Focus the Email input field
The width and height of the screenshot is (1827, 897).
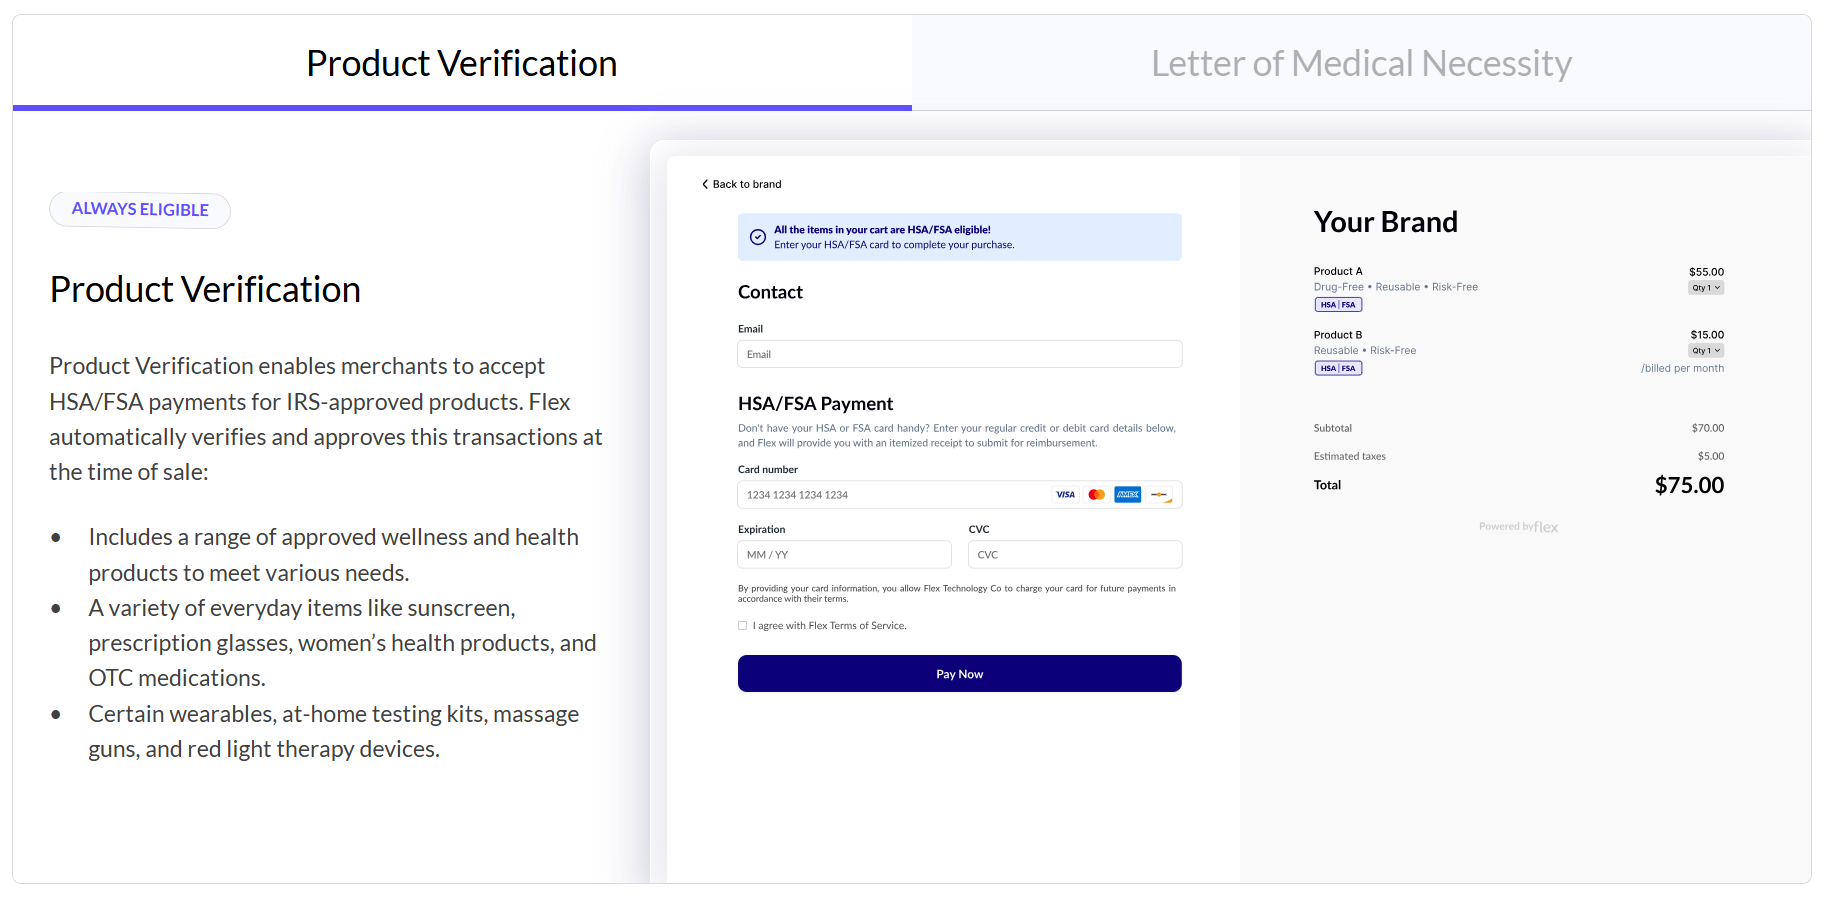tap(960, 355)
